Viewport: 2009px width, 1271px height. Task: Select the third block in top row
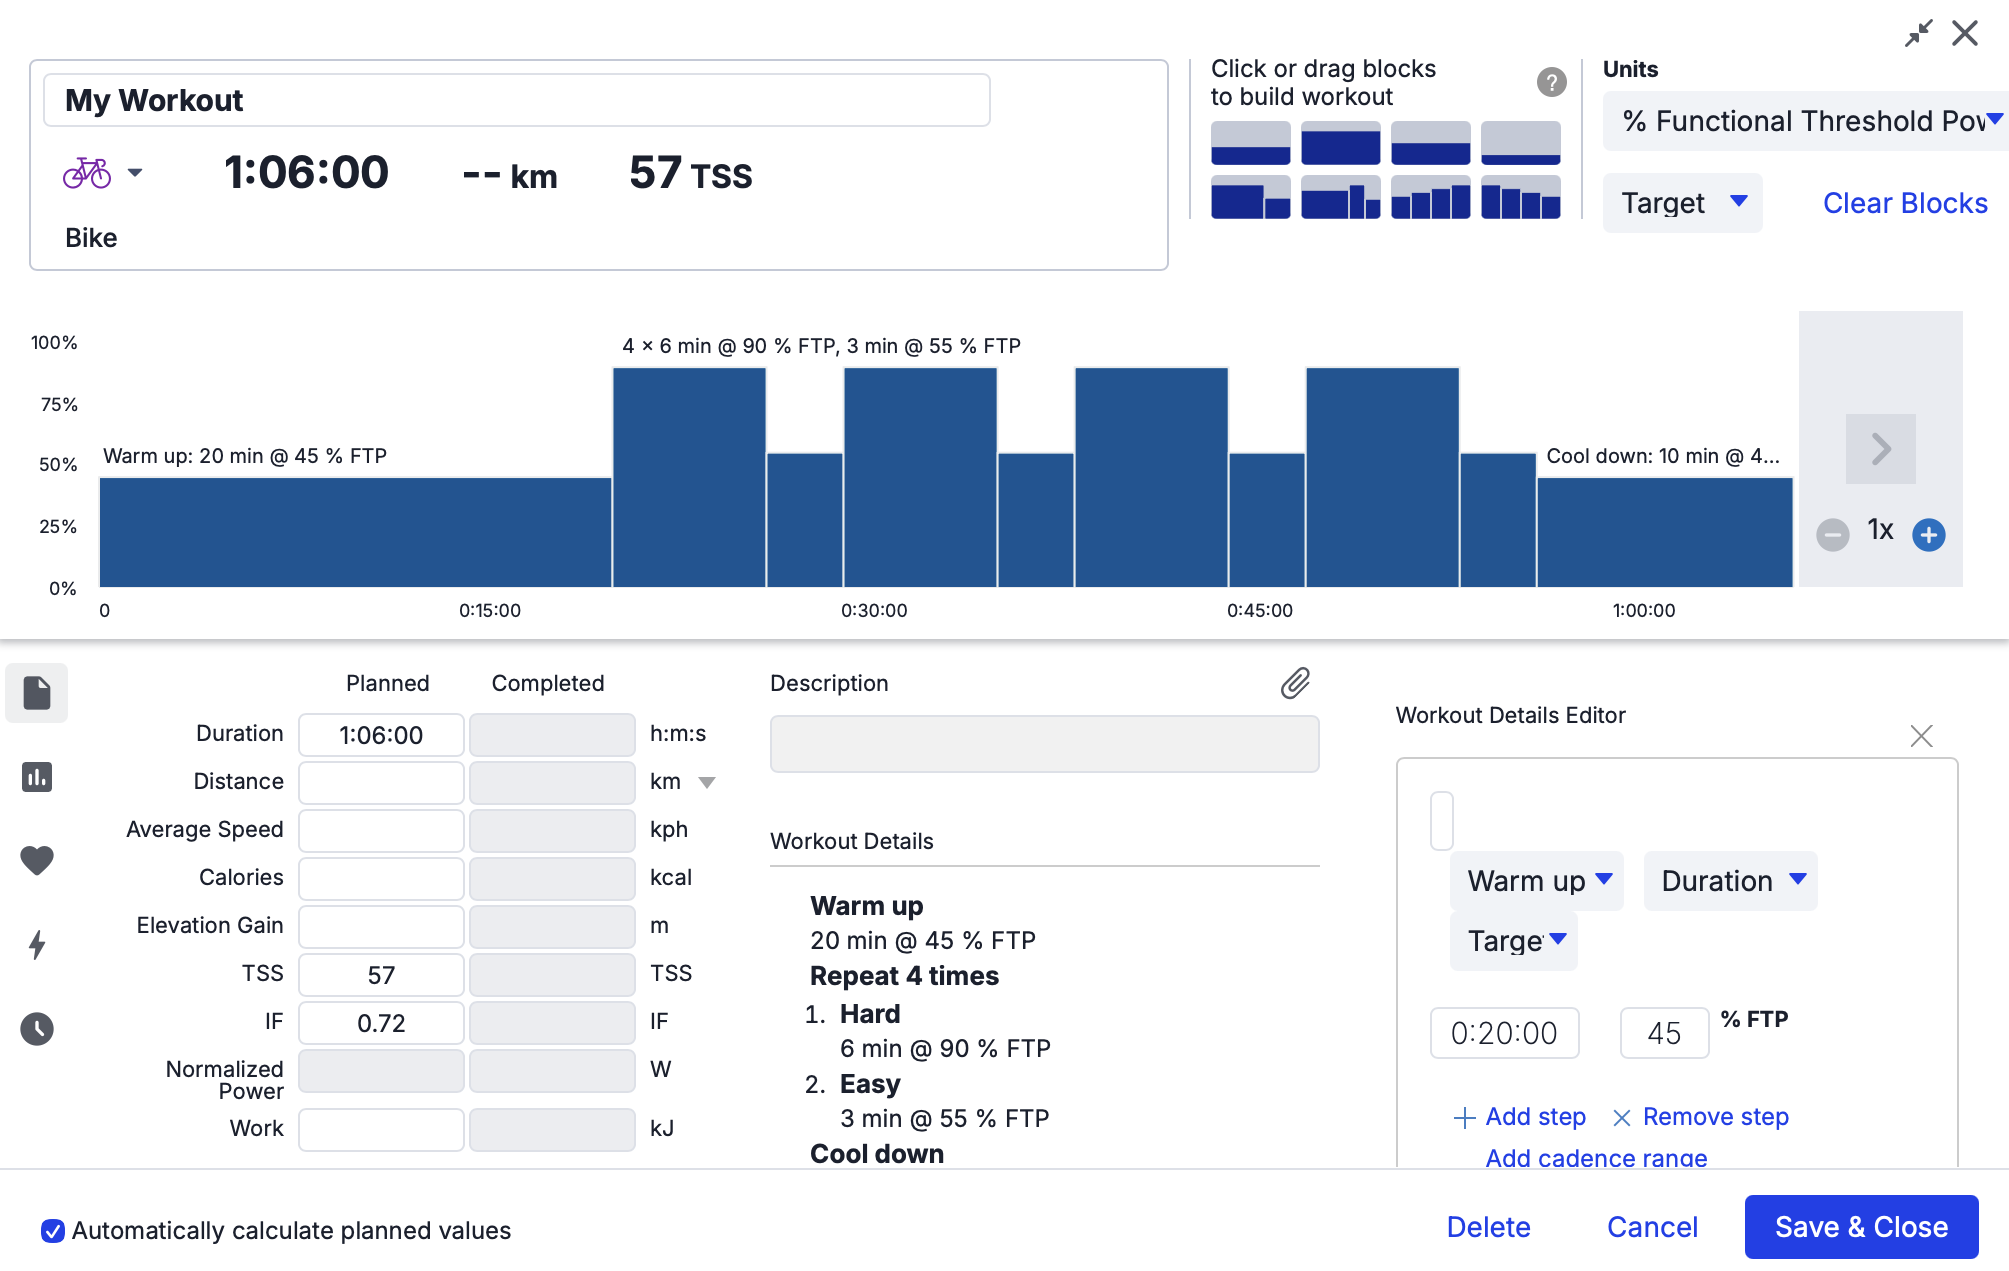[x=1430, y=143]
